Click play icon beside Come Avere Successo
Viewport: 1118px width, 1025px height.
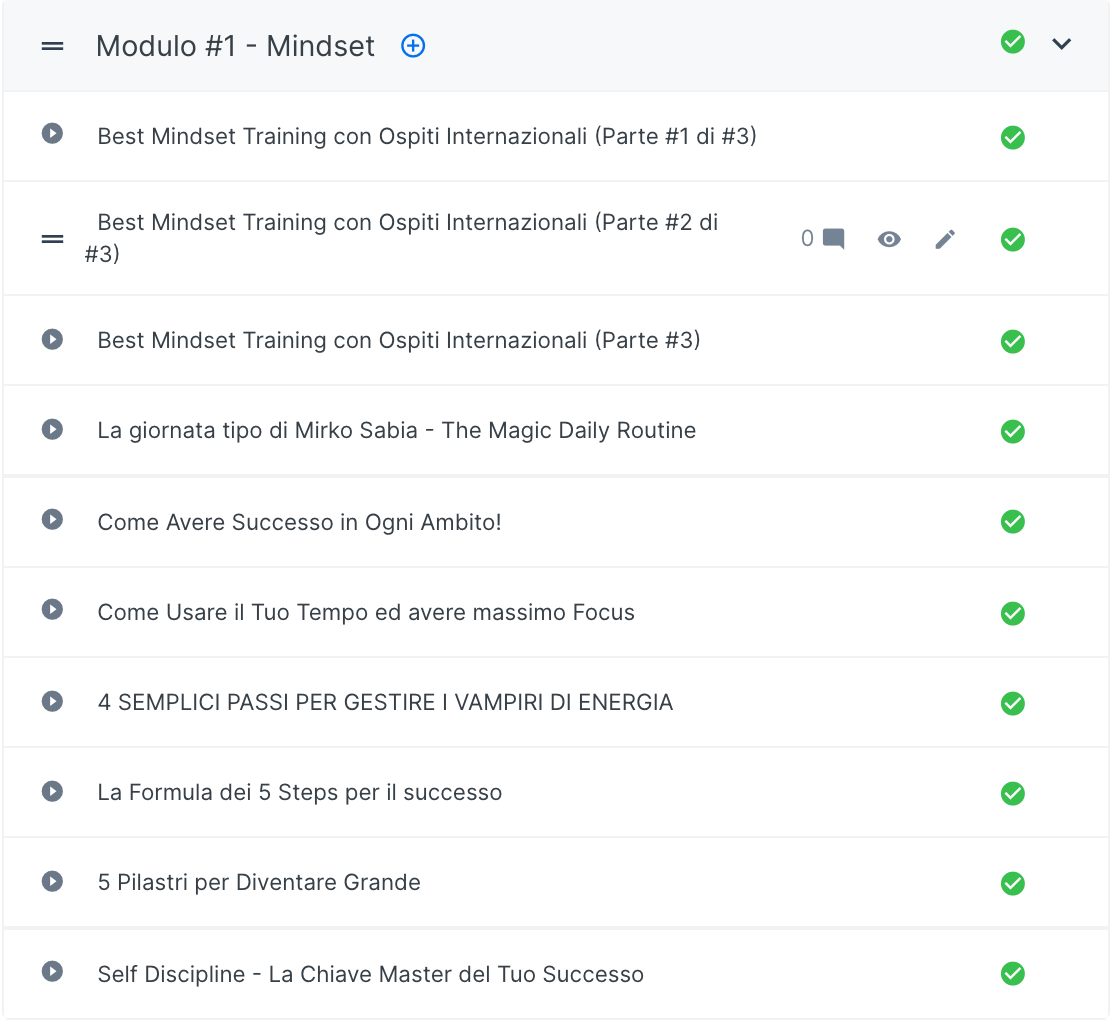[52, 520]
